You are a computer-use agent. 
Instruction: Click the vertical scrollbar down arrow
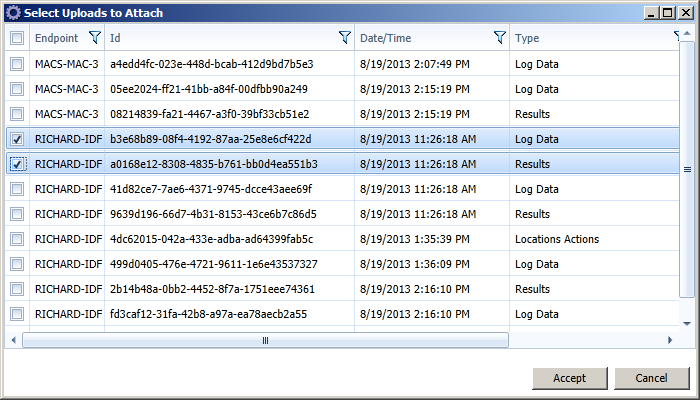coord(687,322)
